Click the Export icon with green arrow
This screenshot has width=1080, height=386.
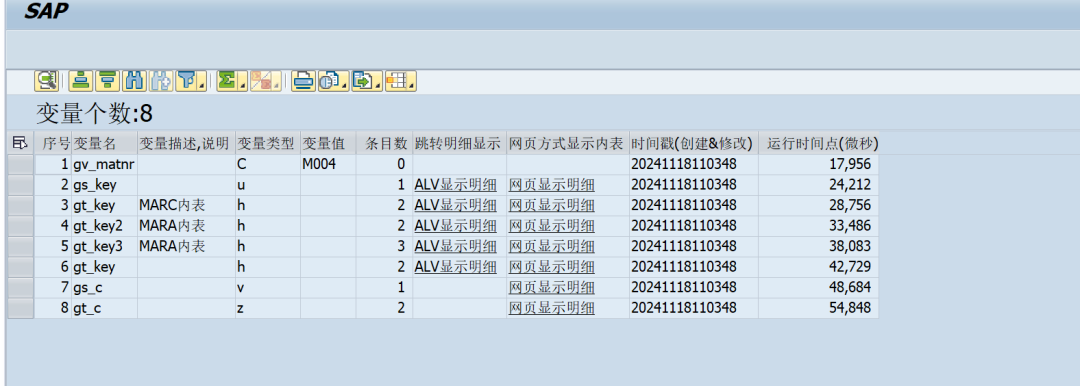coord(362,81)
